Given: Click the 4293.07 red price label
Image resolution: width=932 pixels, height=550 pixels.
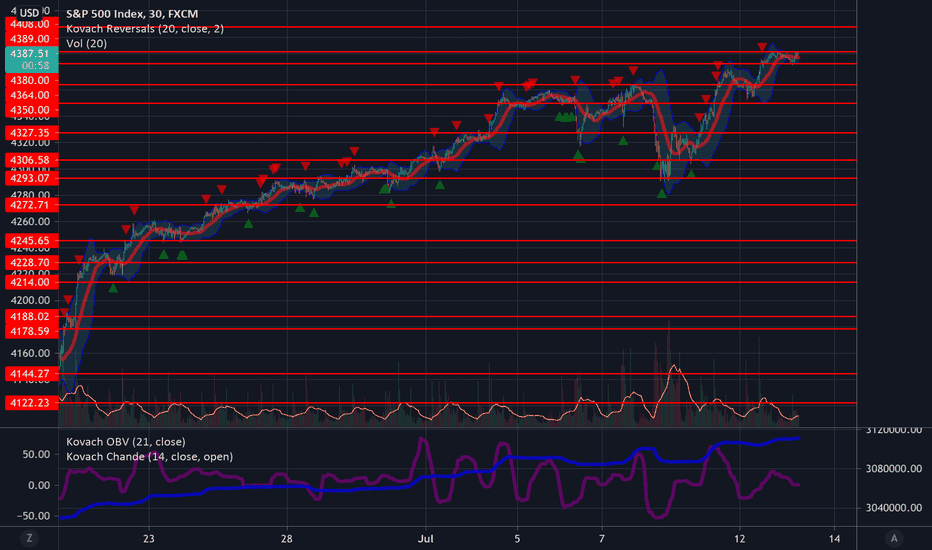Looking at the screenshot, I should coord(32,178).
